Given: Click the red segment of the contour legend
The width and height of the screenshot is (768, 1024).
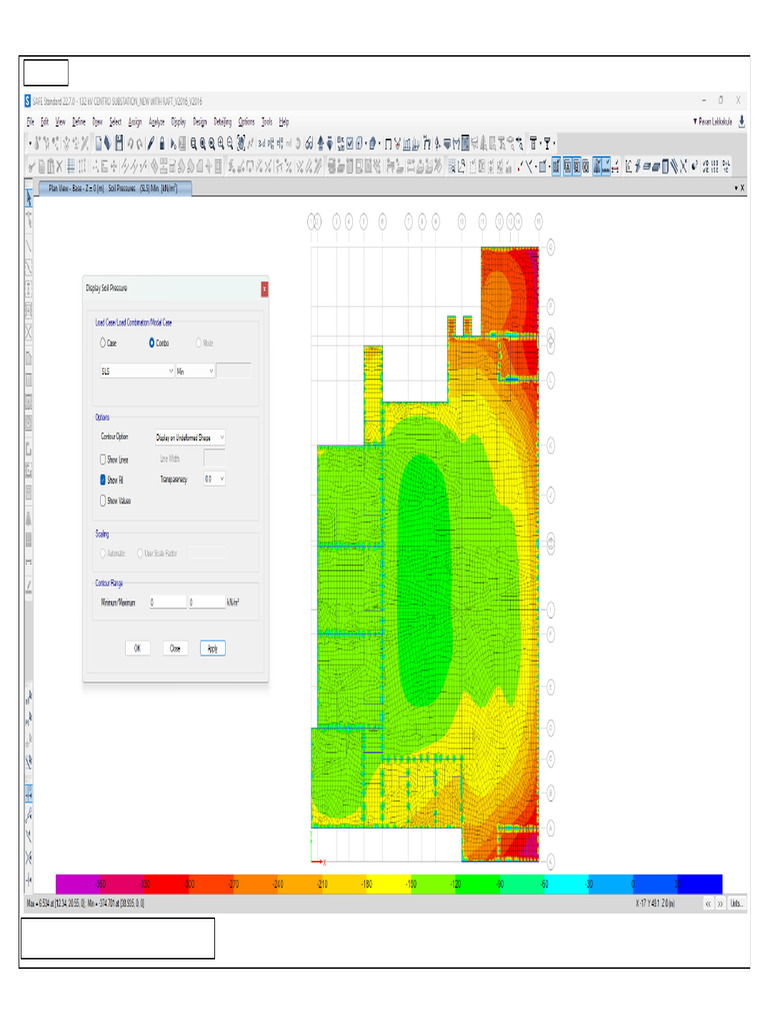Looking at the screenshot, I should pos(167,884).
